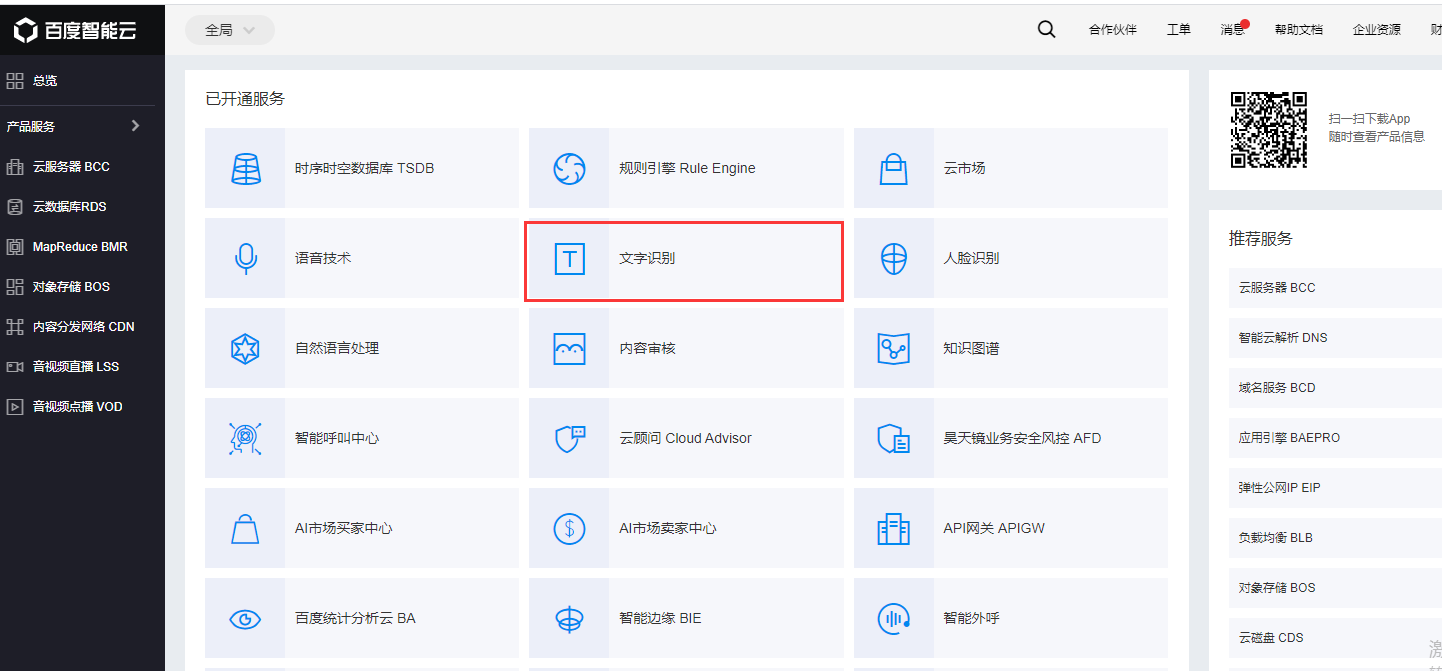Click the 昊天镜业务安全风控 AFD icon

[x=893, y=438]
